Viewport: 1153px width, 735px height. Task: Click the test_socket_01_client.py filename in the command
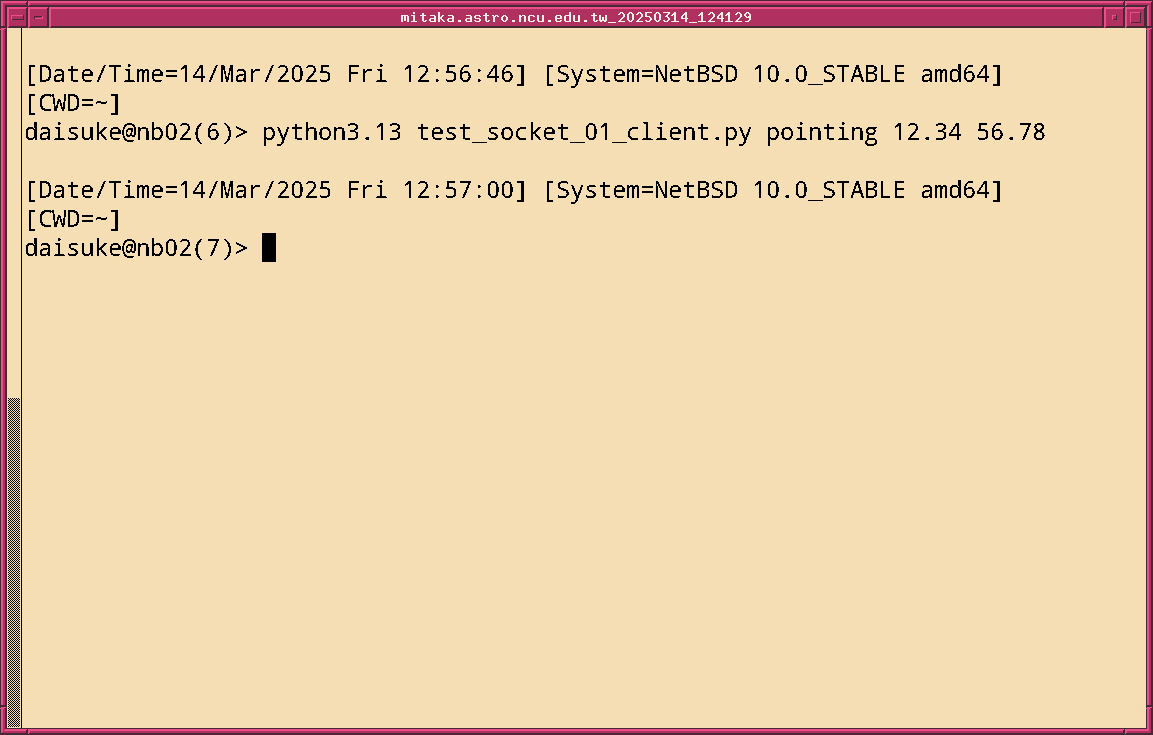point(584,132)
